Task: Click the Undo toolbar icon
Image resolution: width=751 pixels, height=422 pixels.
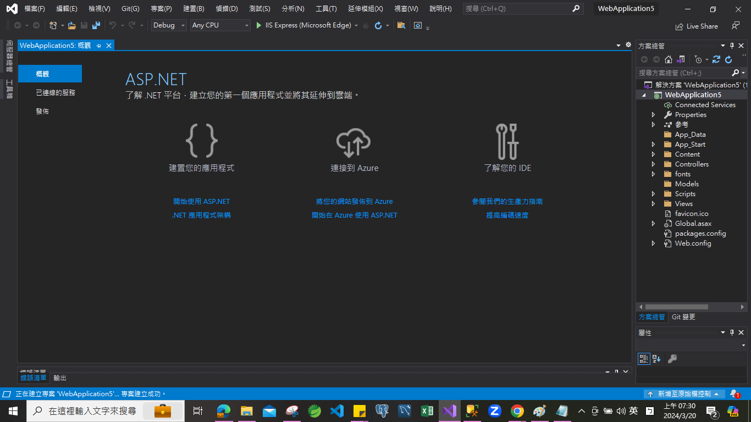Action: pos(113,25)
